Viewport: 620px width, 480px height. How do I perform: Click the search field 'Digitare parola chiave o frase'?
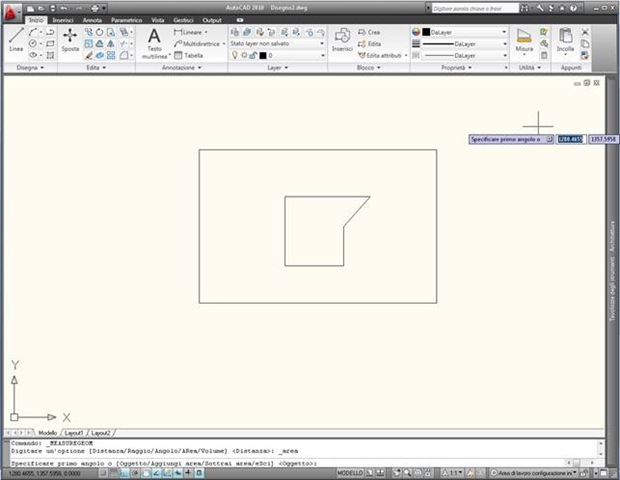(475, 8)
